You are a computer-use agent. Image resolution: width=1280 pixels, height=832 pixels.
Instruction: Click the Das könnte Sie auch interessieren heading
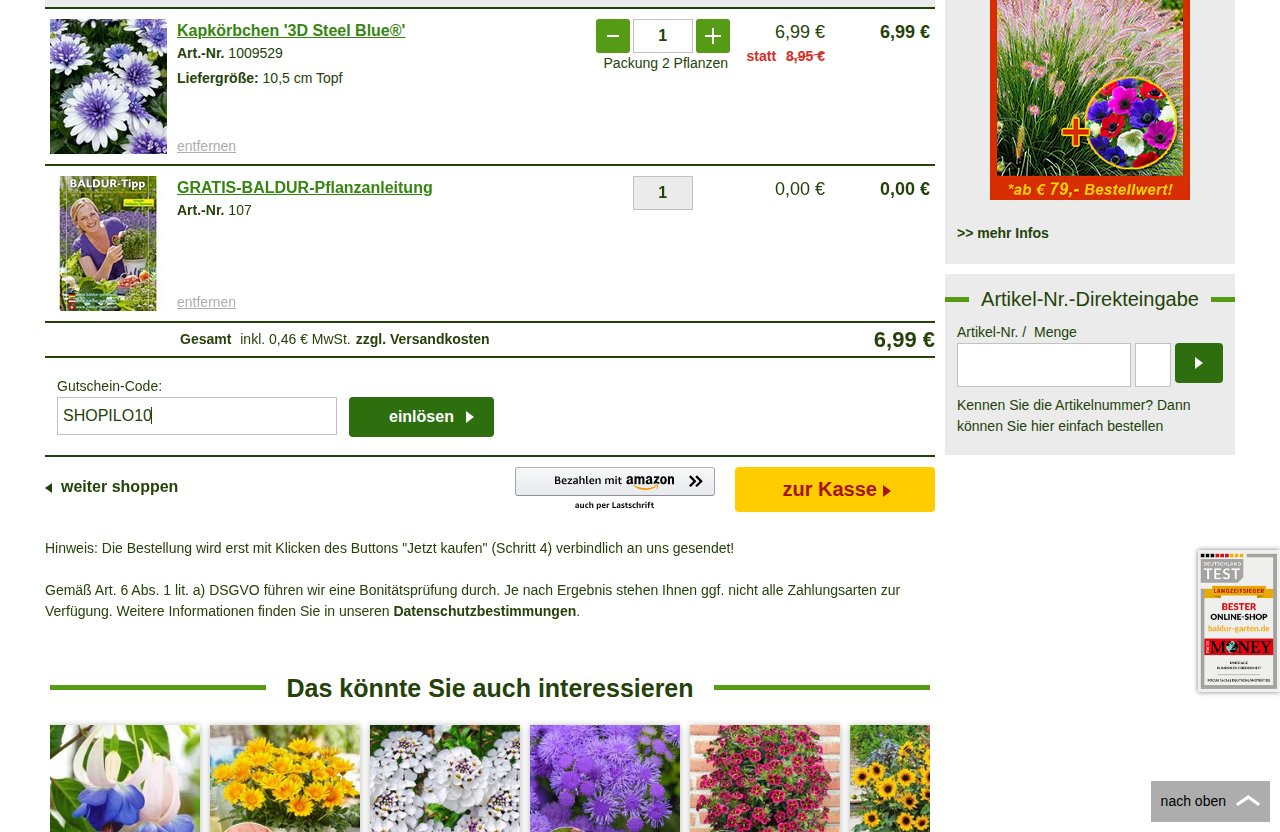click(x=490, y=688)
